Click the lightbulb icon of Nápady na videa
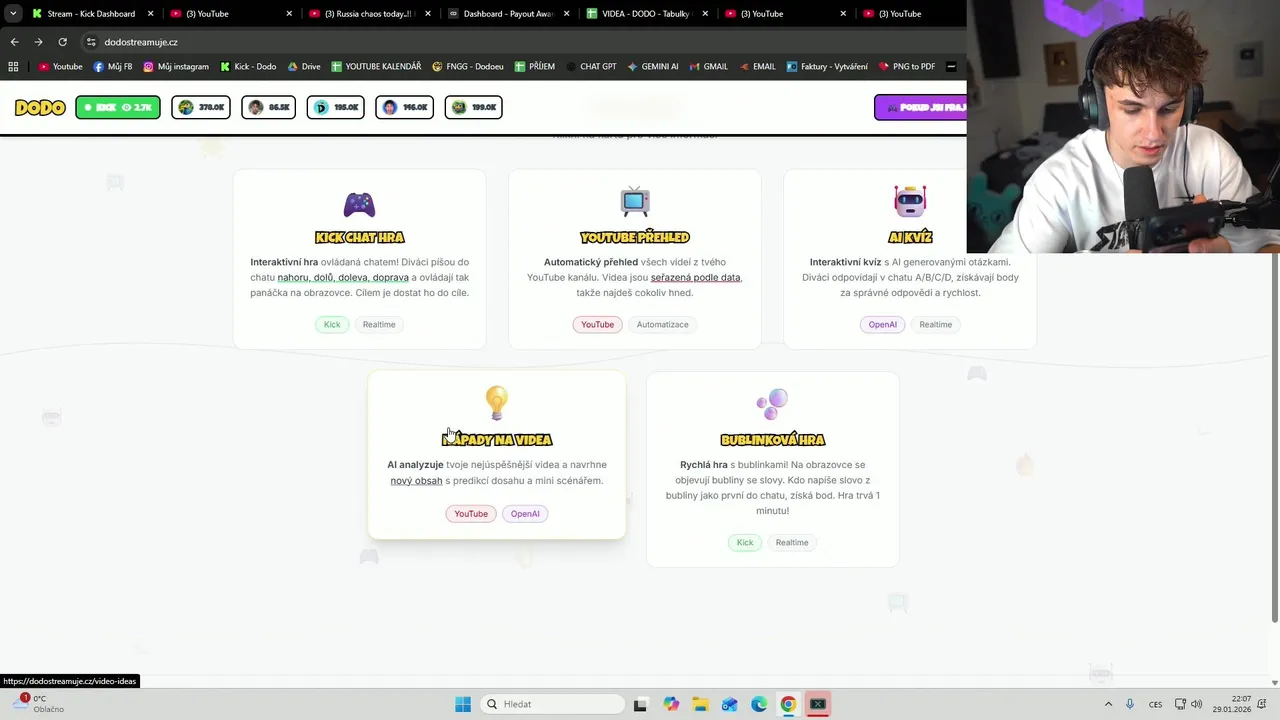The height and width of the screenshot is (720, 1280). tap(497, 404)
